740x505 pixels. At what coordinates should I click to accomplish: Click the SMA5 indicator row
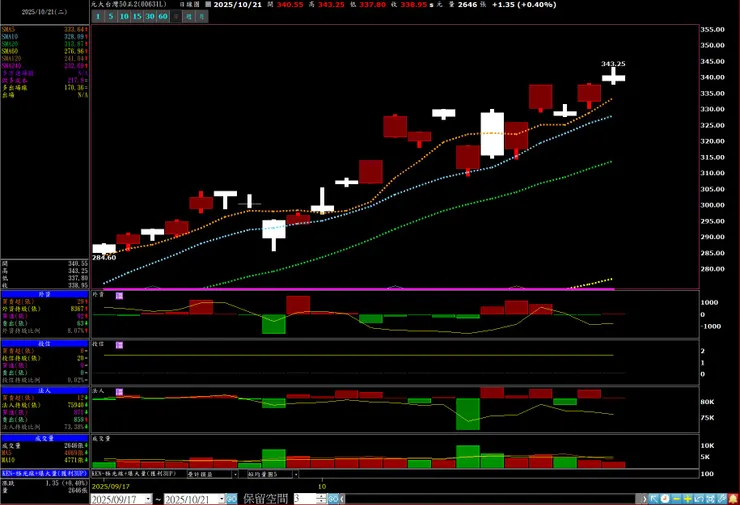click(44, 29)
